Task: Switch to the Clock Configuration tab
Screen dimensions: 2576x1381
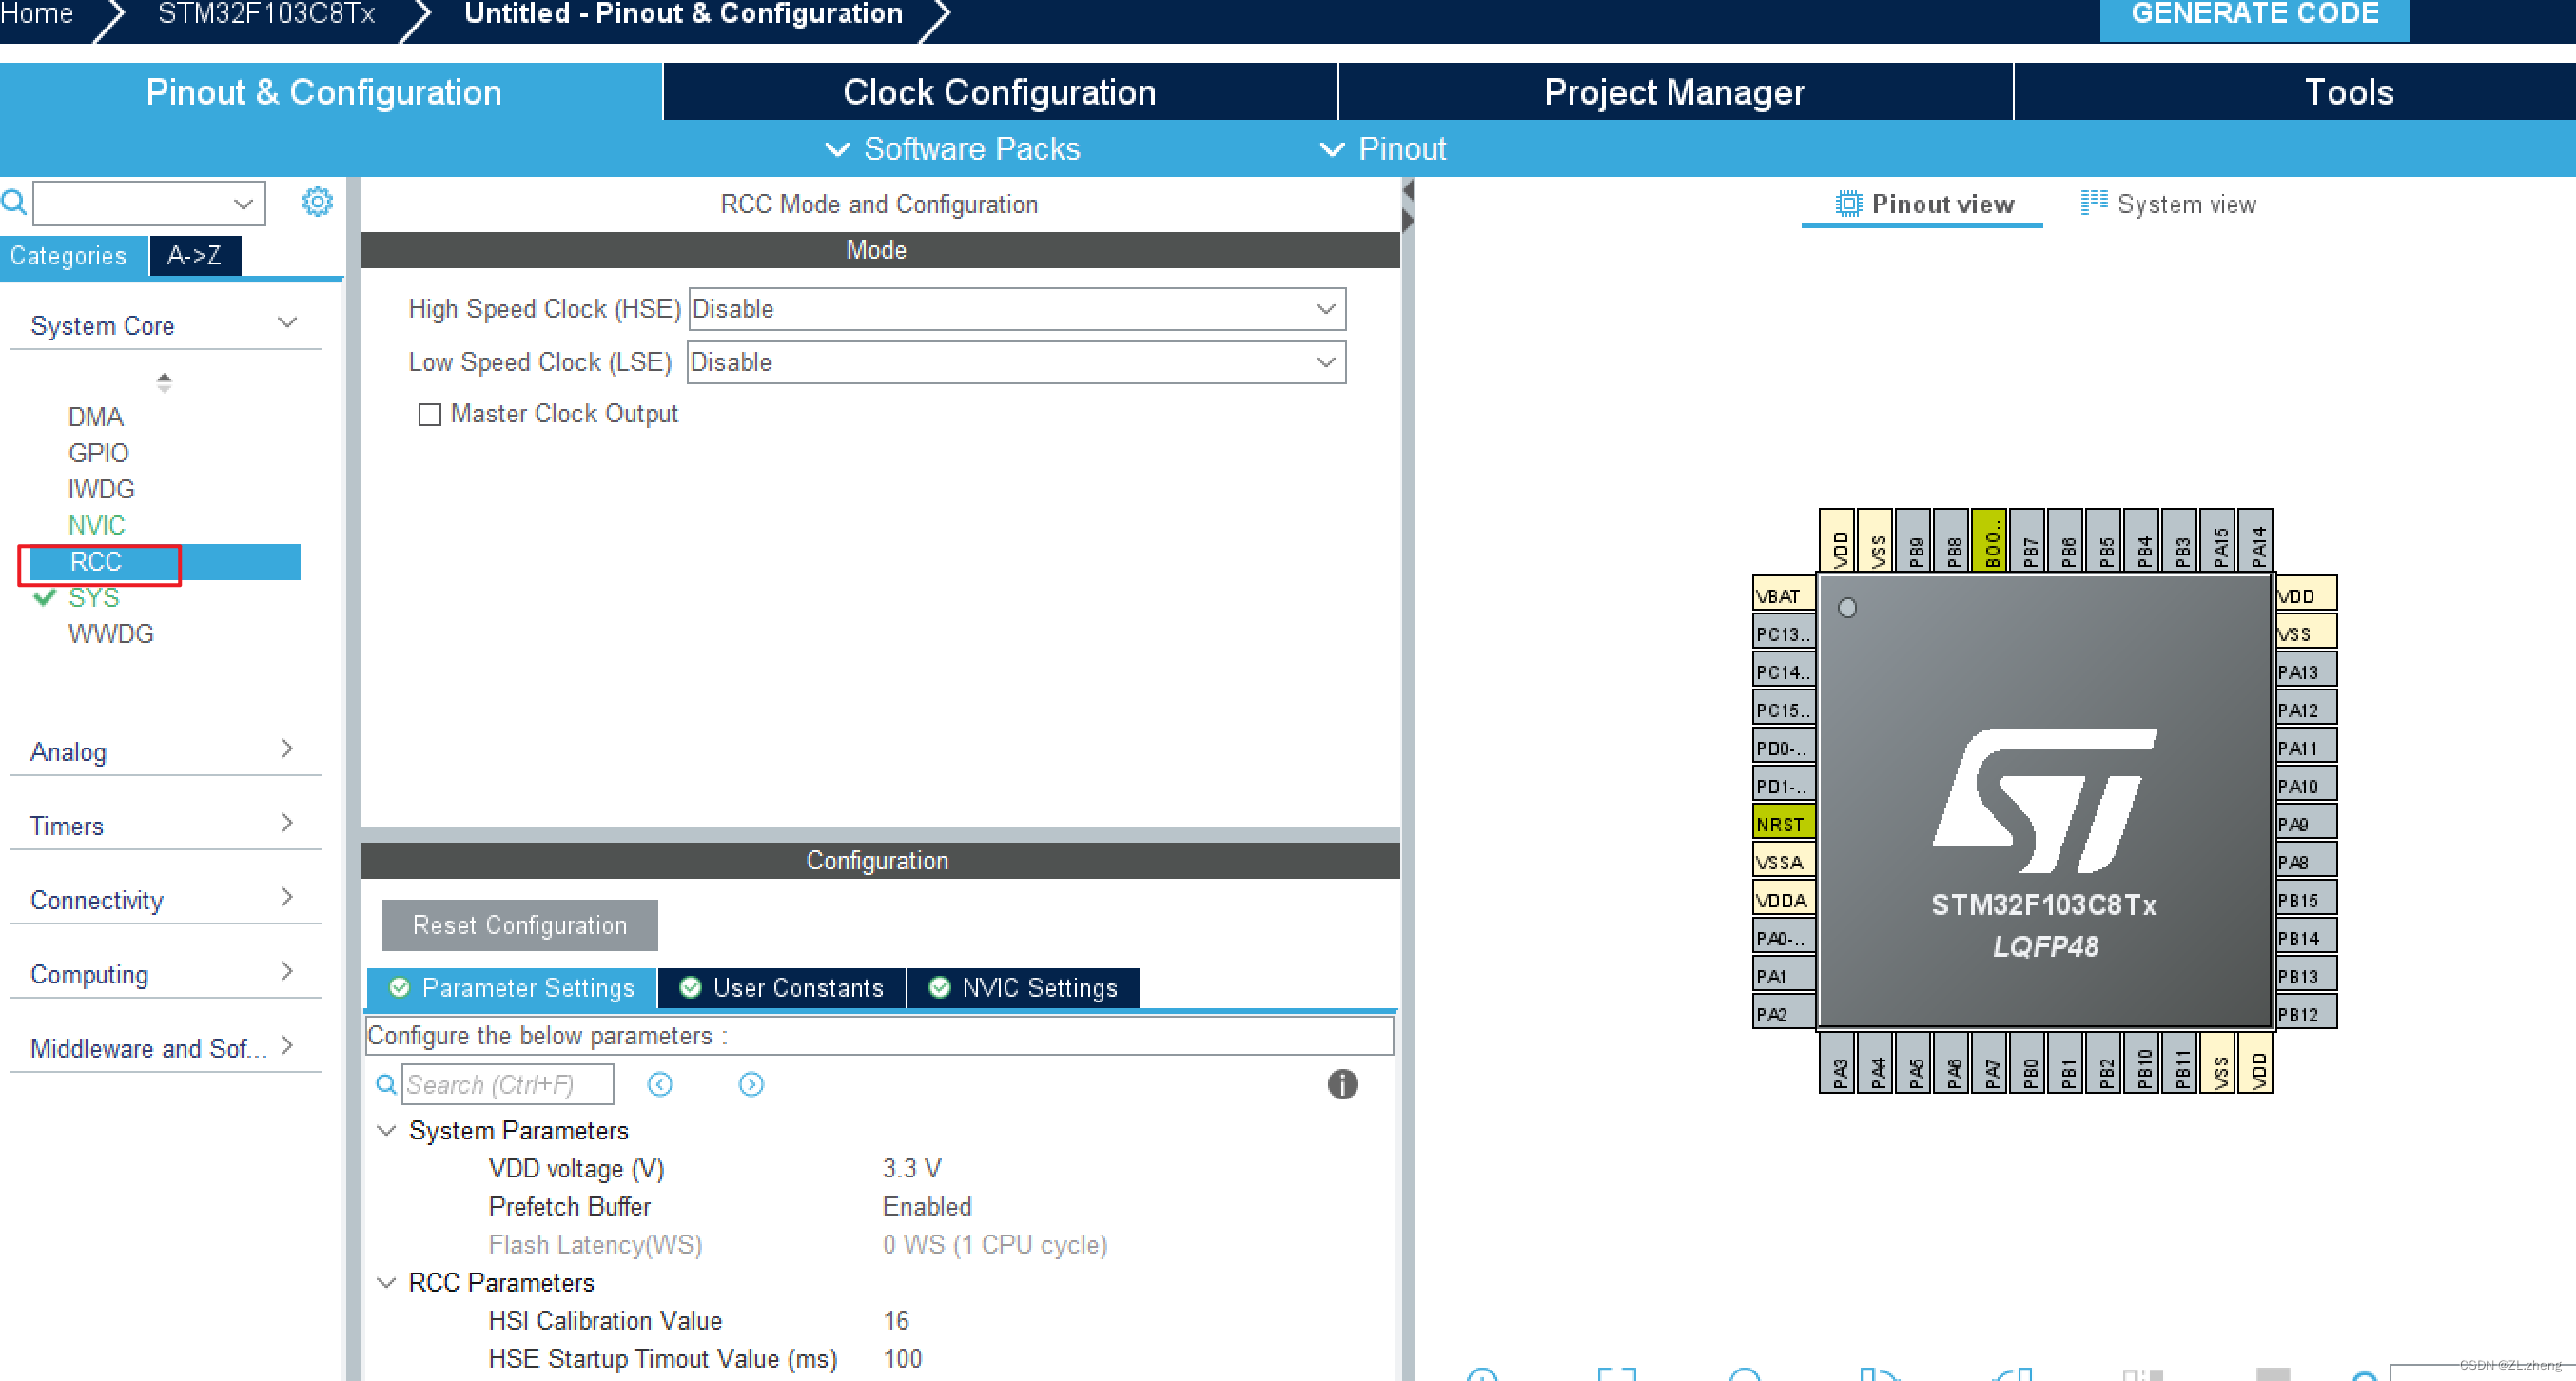Action: tap(1000, 92)
